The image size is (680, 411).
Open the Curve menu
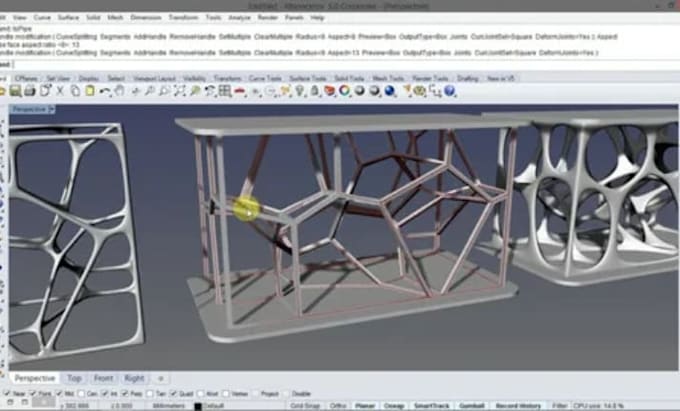[42, 18]
